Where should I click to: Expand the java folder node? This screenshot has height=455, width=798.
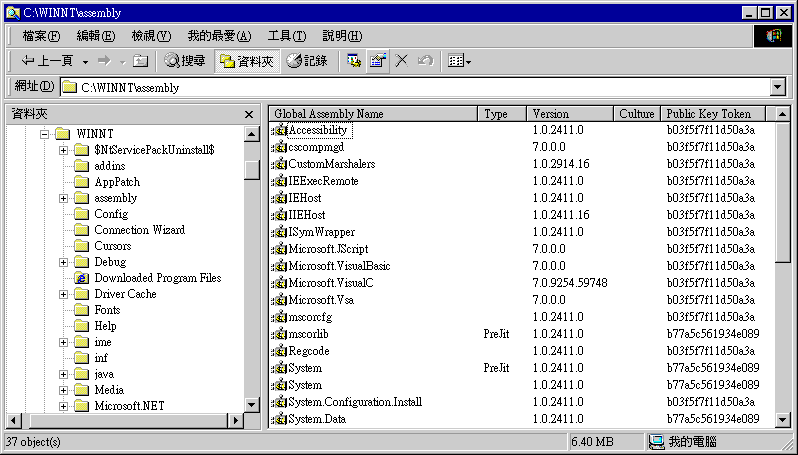click(x=63, y=375)
